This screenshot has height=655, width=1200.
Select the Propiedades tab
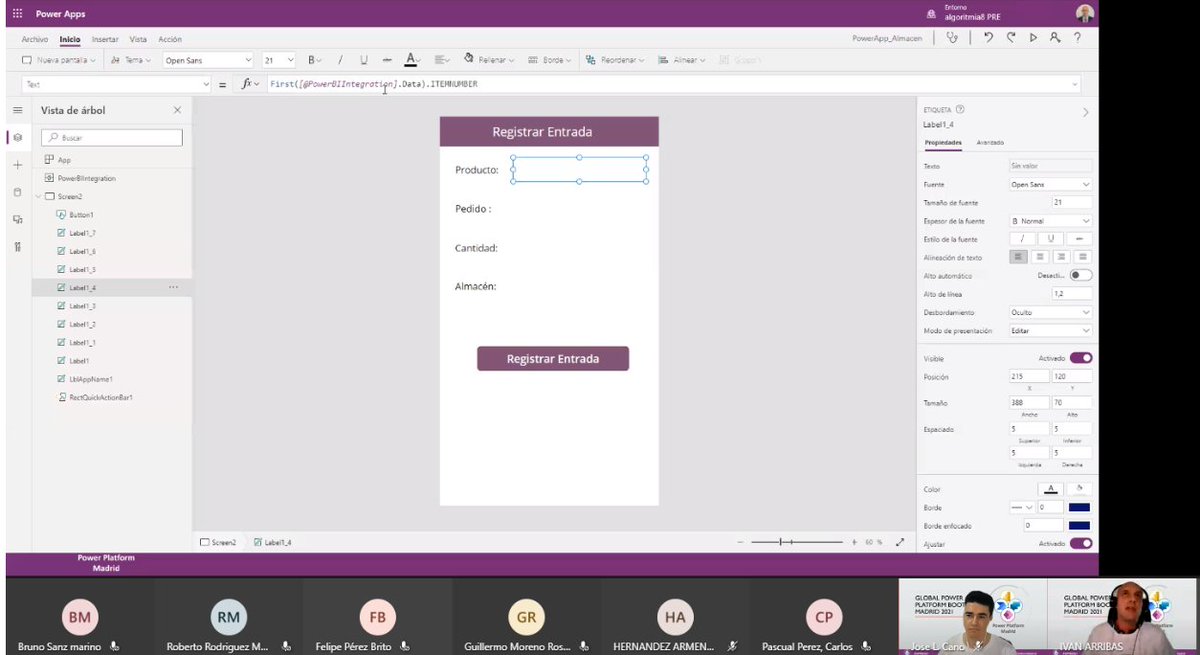point(943,143)
